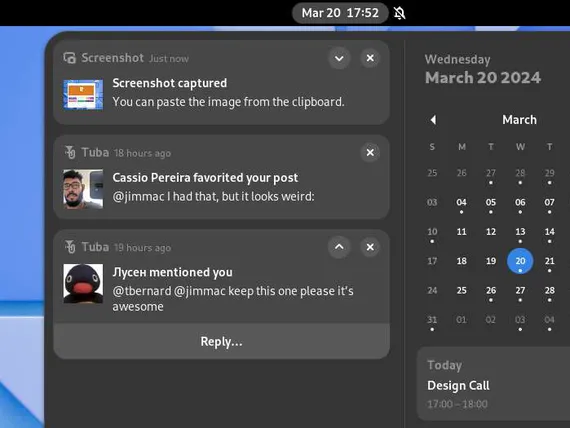Open the Mar 20 17:52 clock menu

click(x=340, y=13)
